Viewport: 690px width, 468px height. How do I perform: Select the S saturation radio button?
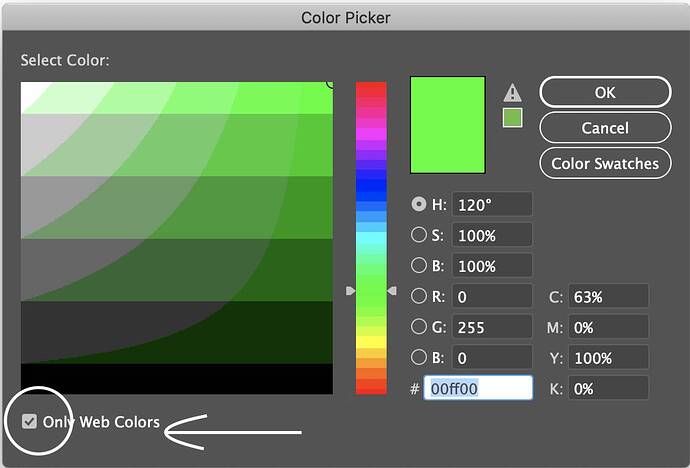click(x=419, y=235)
